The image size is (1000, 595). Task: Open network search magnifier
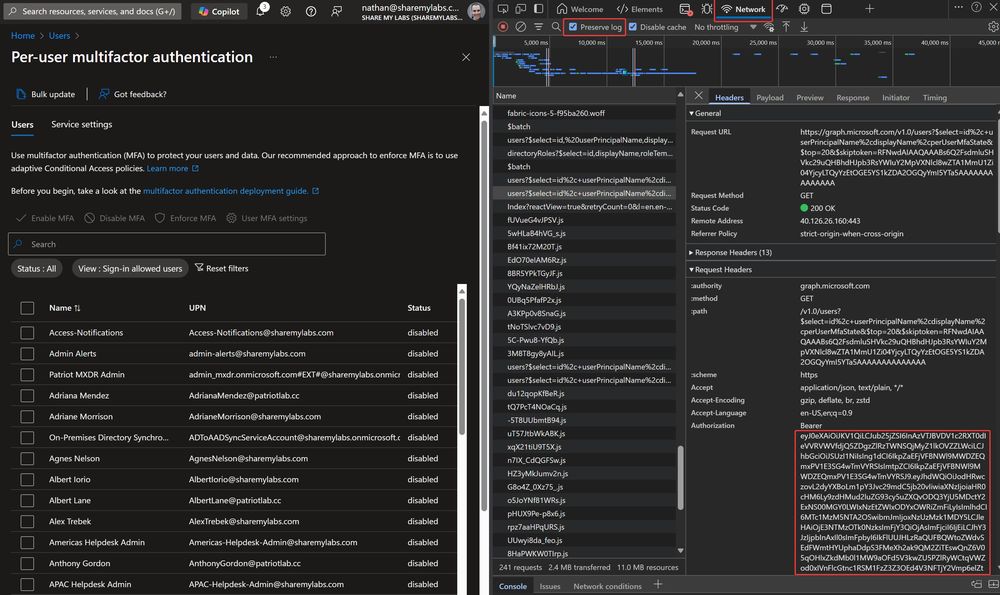coord(556,27)
